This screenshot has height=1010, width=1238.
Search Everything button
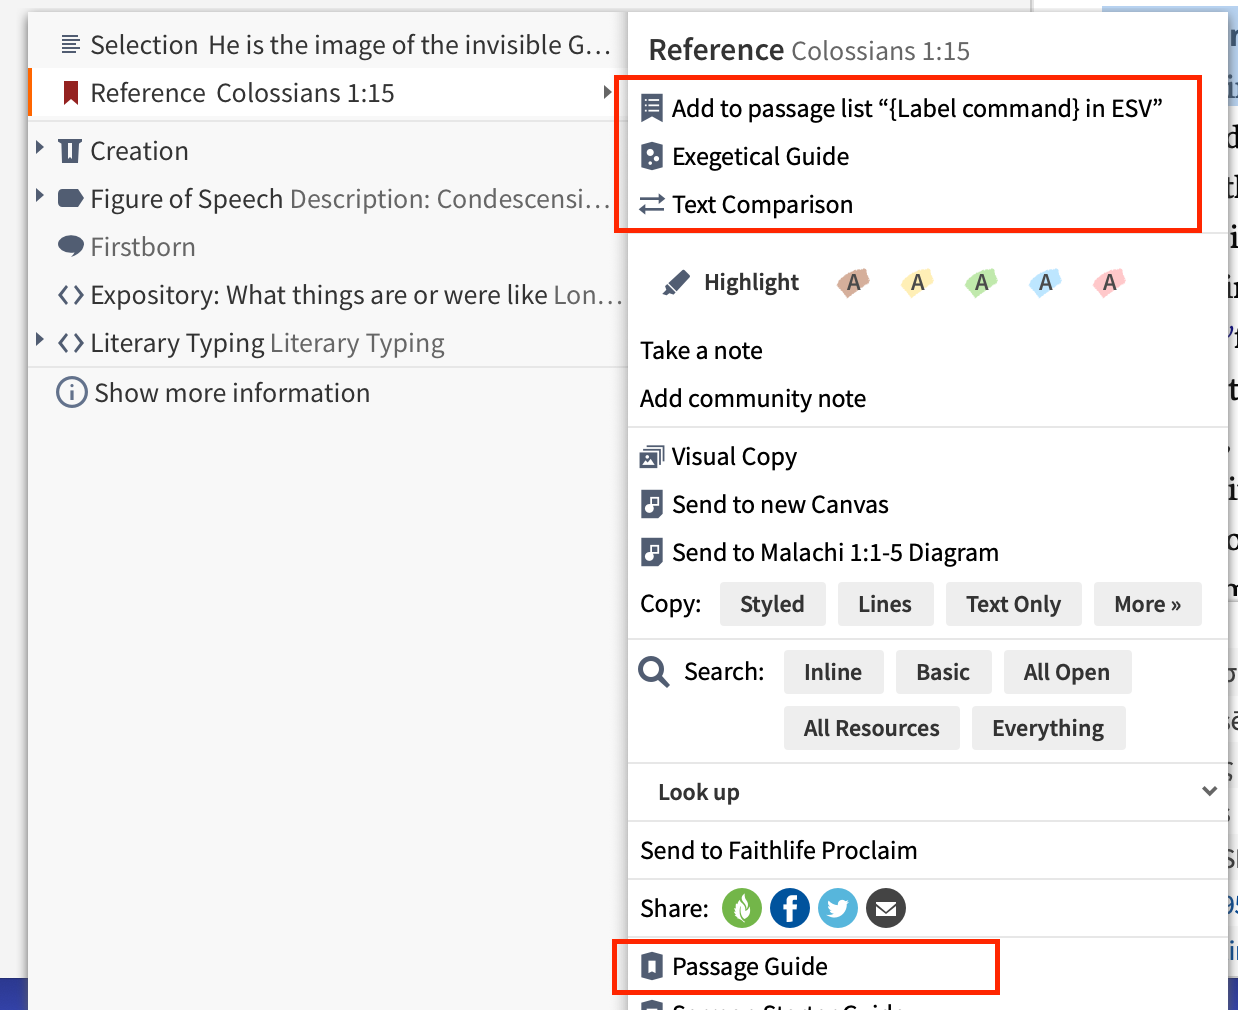click(x=1048, y=728)
